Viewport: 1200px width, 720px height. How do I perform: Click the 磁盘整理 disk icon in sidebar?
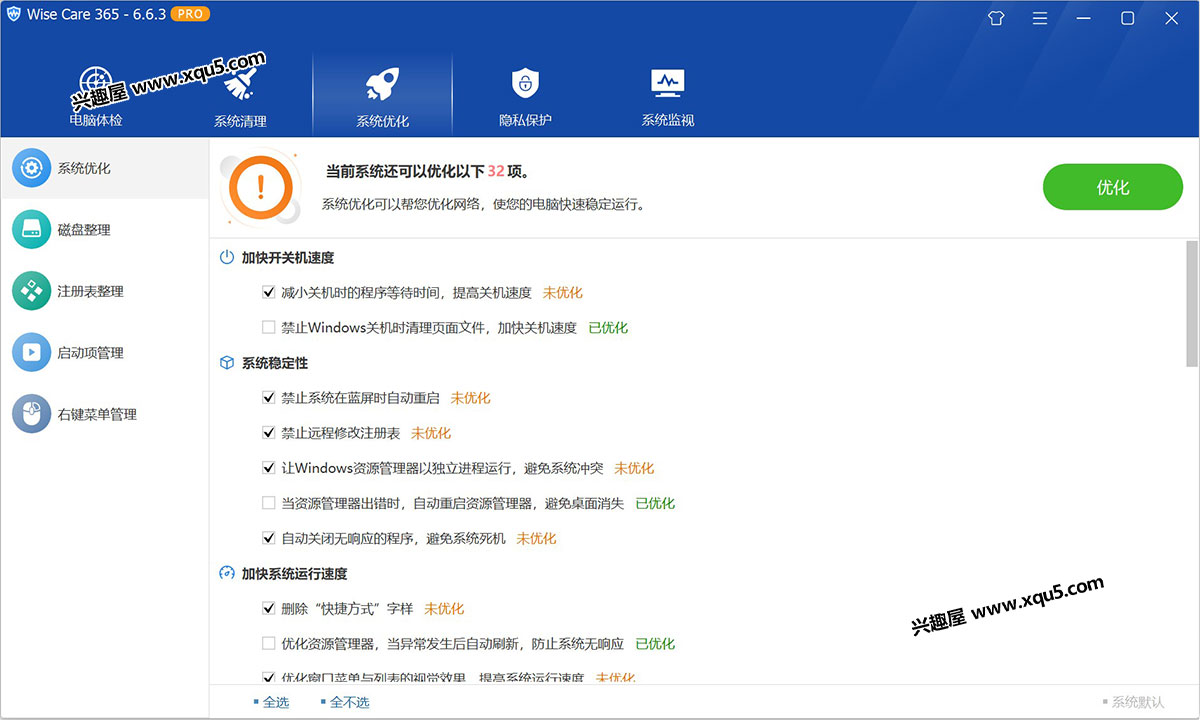(31, 229)
